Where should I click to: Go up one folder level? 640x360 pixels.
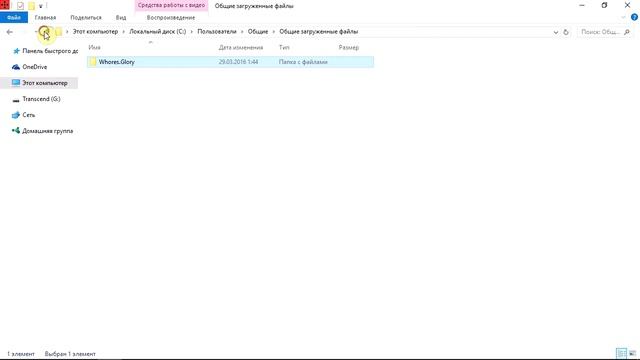[44, 32]
